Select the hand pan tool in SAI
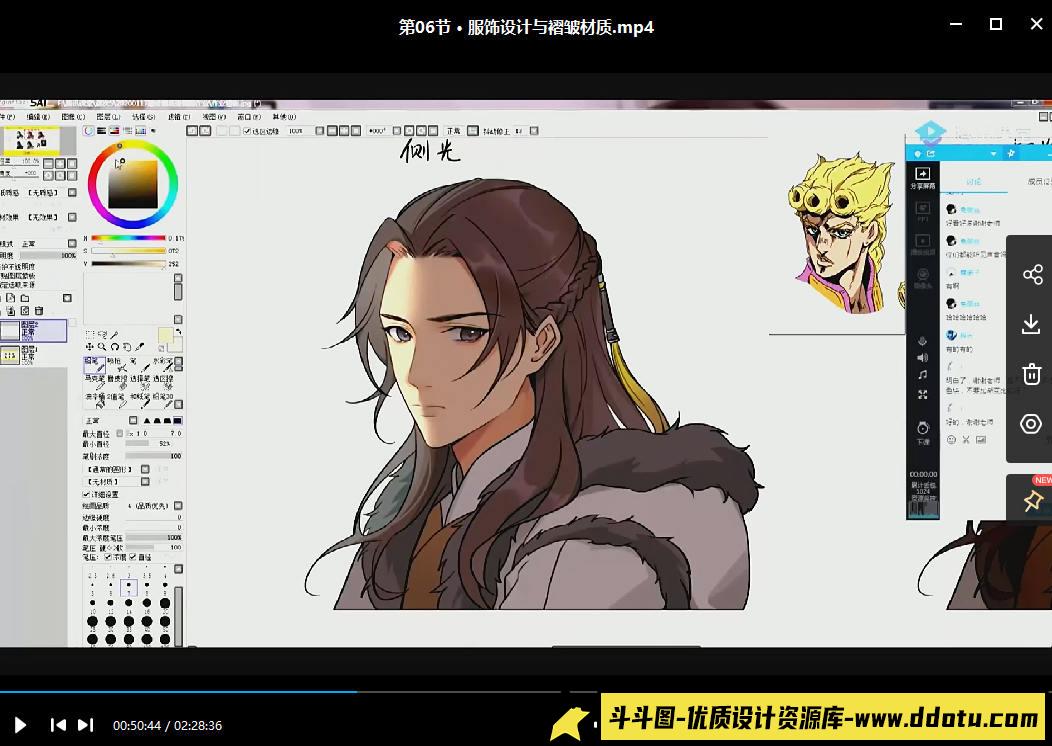Viewport: 1052px width, 746px height. tap(127, 347)
